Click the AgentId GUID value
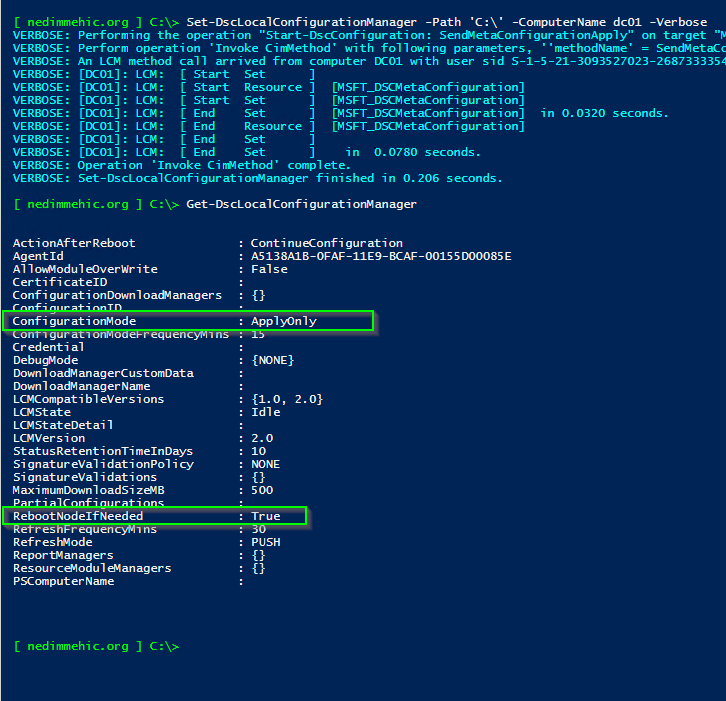 pos(380,256)
